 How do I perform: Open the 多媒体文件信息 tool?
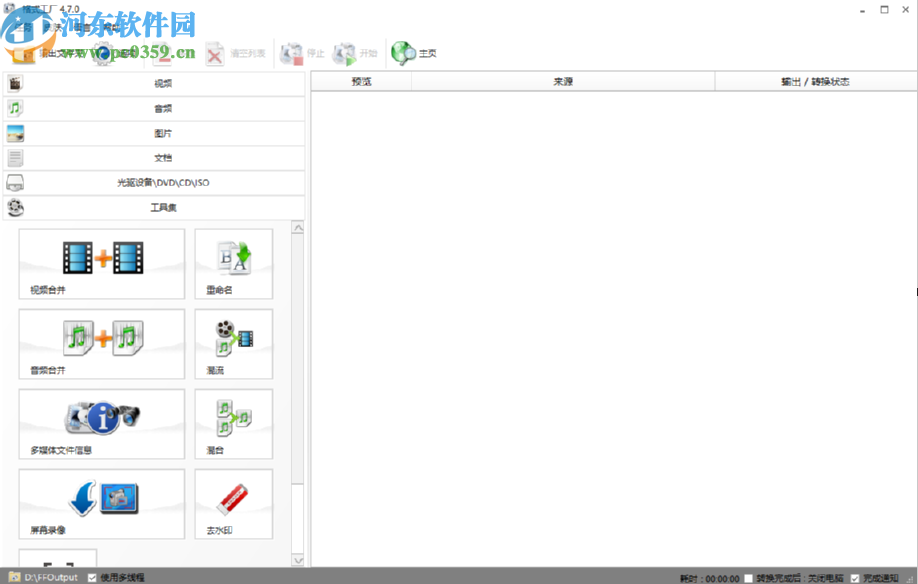[101, 424]
